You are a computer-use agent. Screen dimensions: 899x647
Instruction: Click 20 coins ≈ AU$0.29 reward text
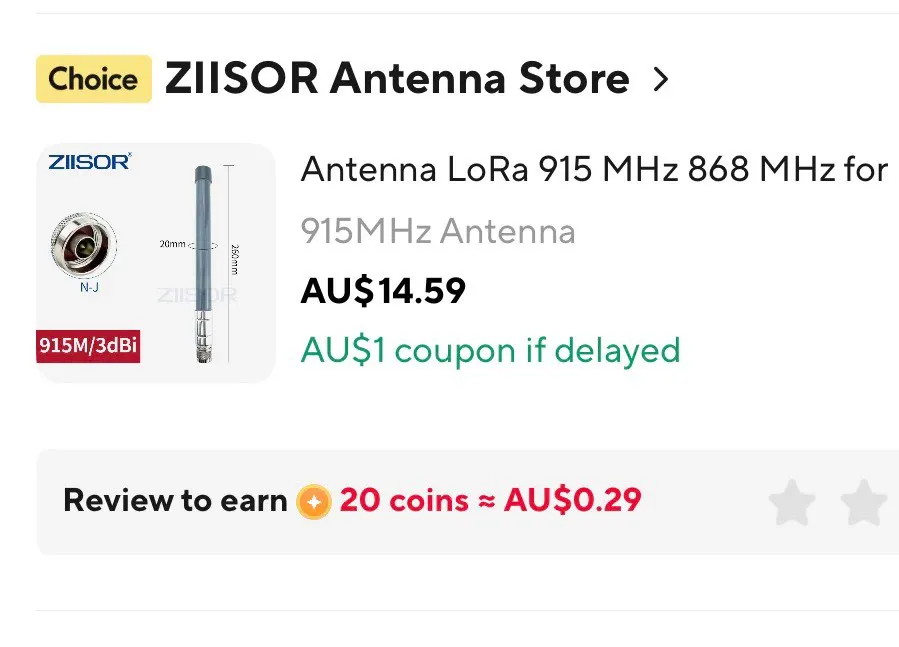(x=491, y=500)
